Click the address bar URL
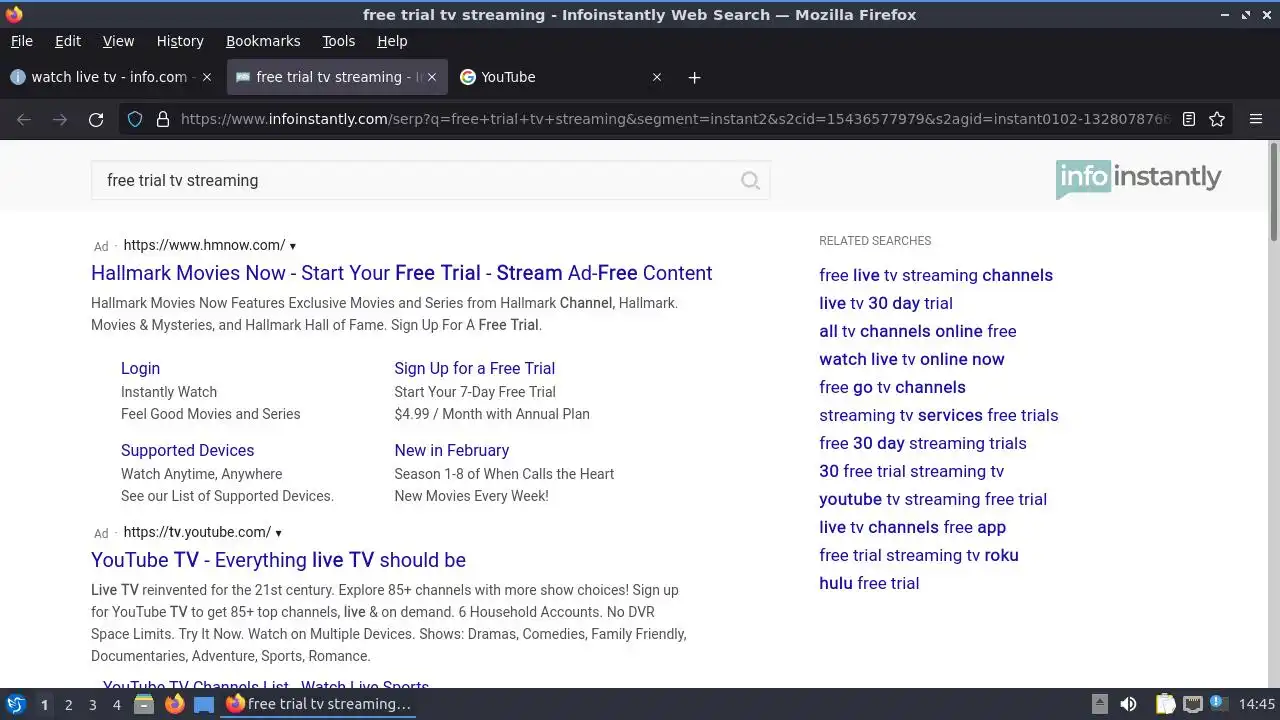Viewport: 1280px width, 720px height. tap(674, 119)
